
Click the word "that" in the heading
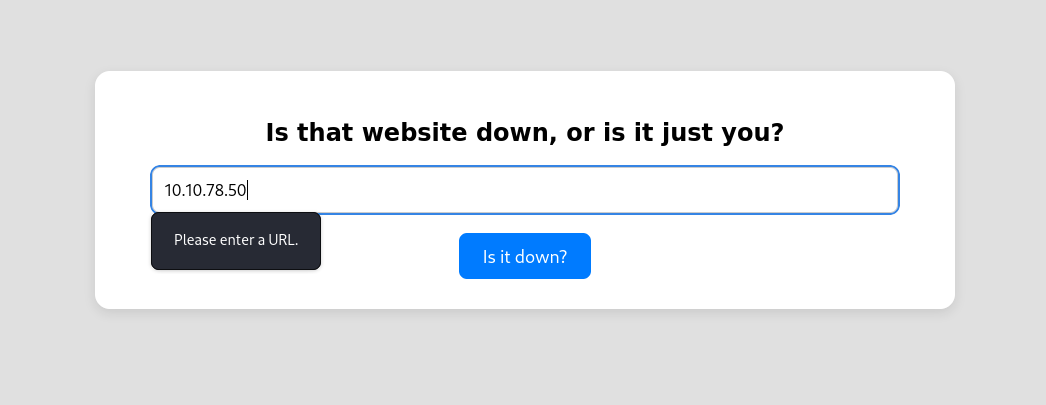tap(325, 133)
